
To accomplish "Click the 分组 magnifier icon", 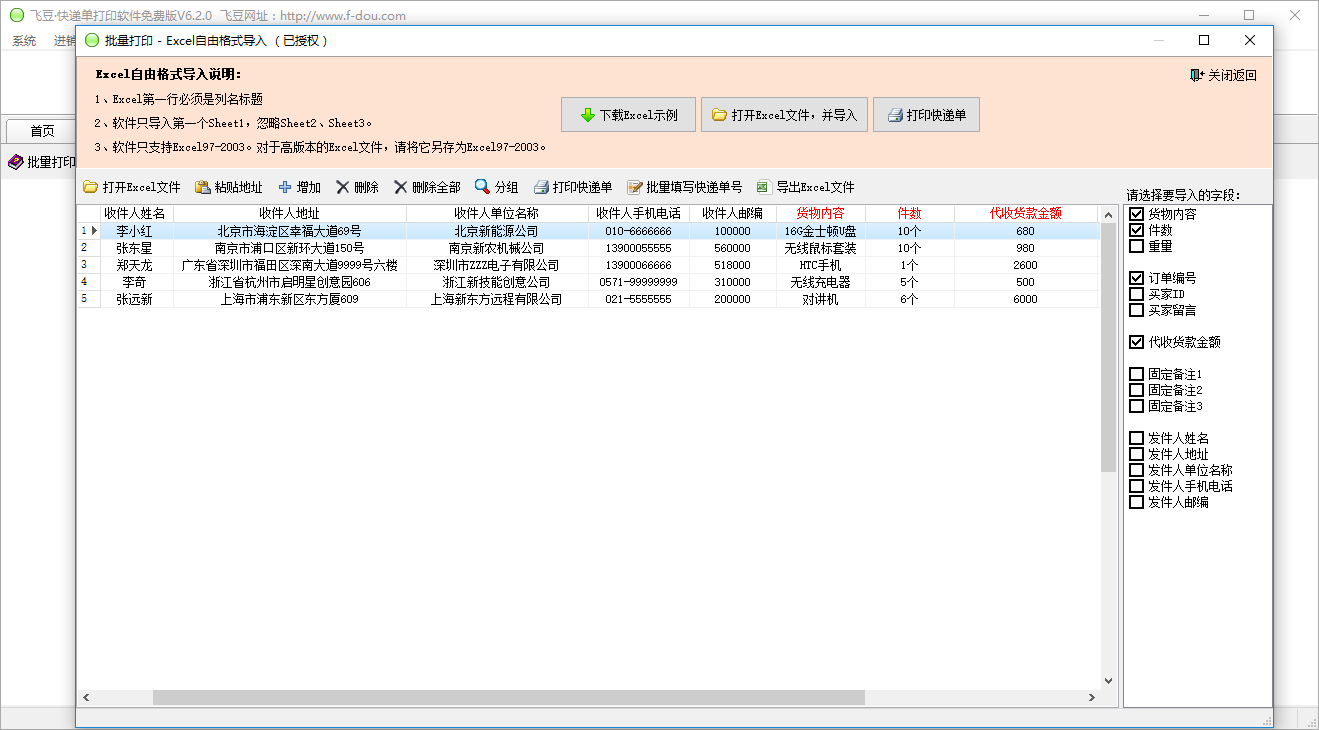I will (482, 187).
